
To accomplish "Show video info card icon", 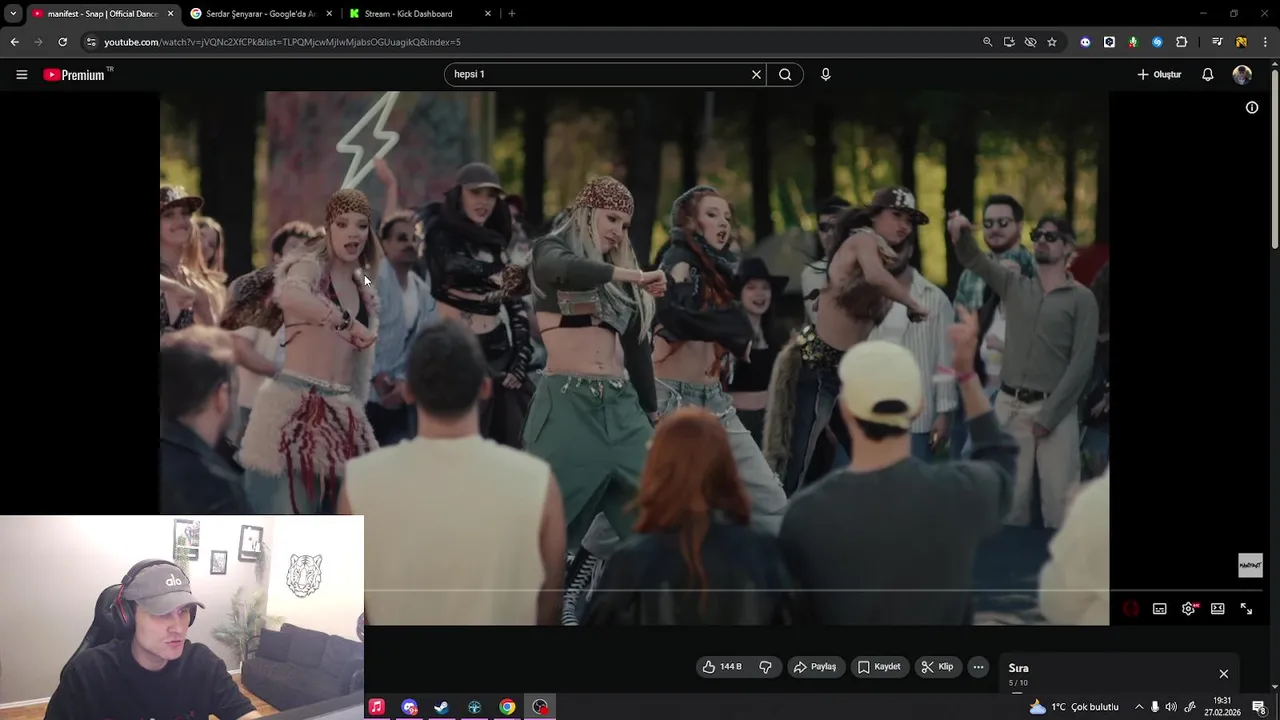I will coord(1251,107).
